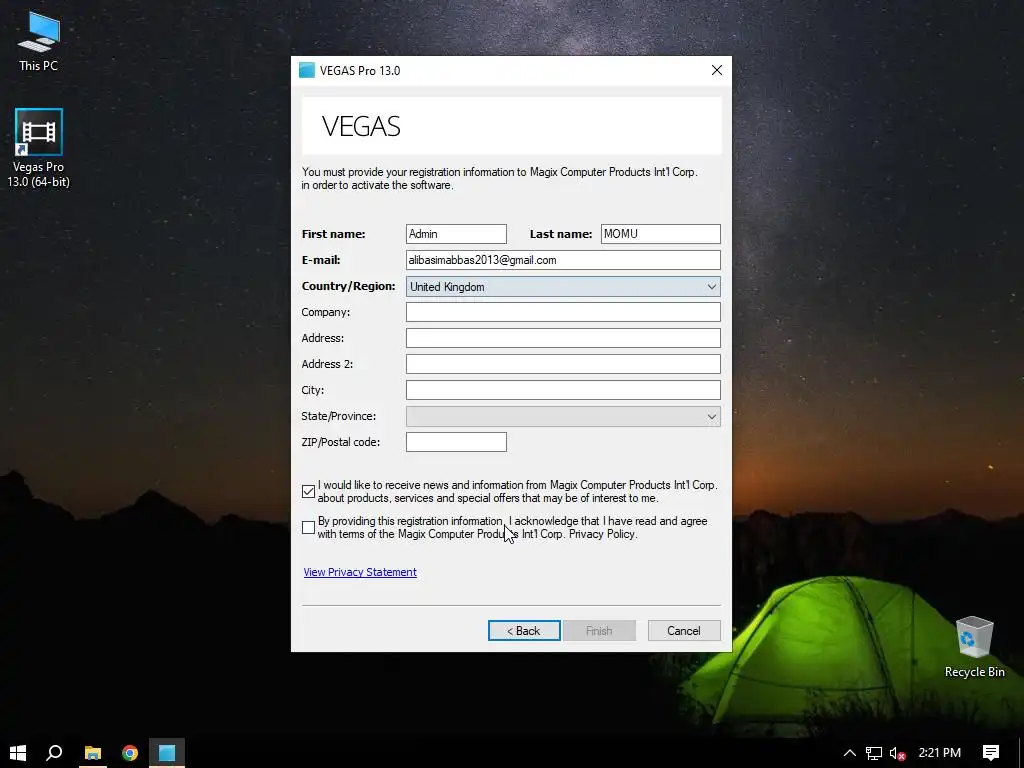Image resolution: width=1024 pixels, height=768 pixels.
Task: Go back with < Back button
Action: [524, 631]
